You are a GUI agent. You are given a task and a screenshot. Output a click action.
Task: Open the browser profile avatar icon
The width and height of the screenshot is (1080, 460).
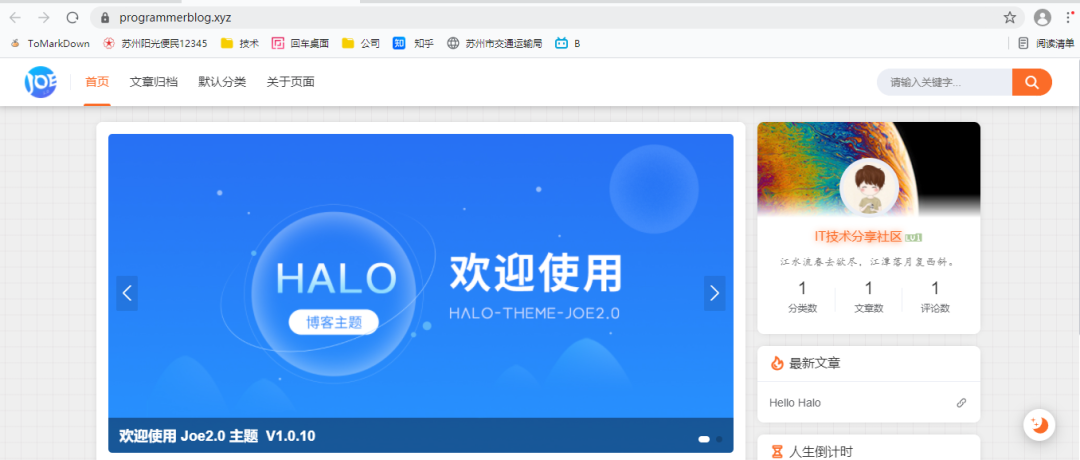(1042, 18)
